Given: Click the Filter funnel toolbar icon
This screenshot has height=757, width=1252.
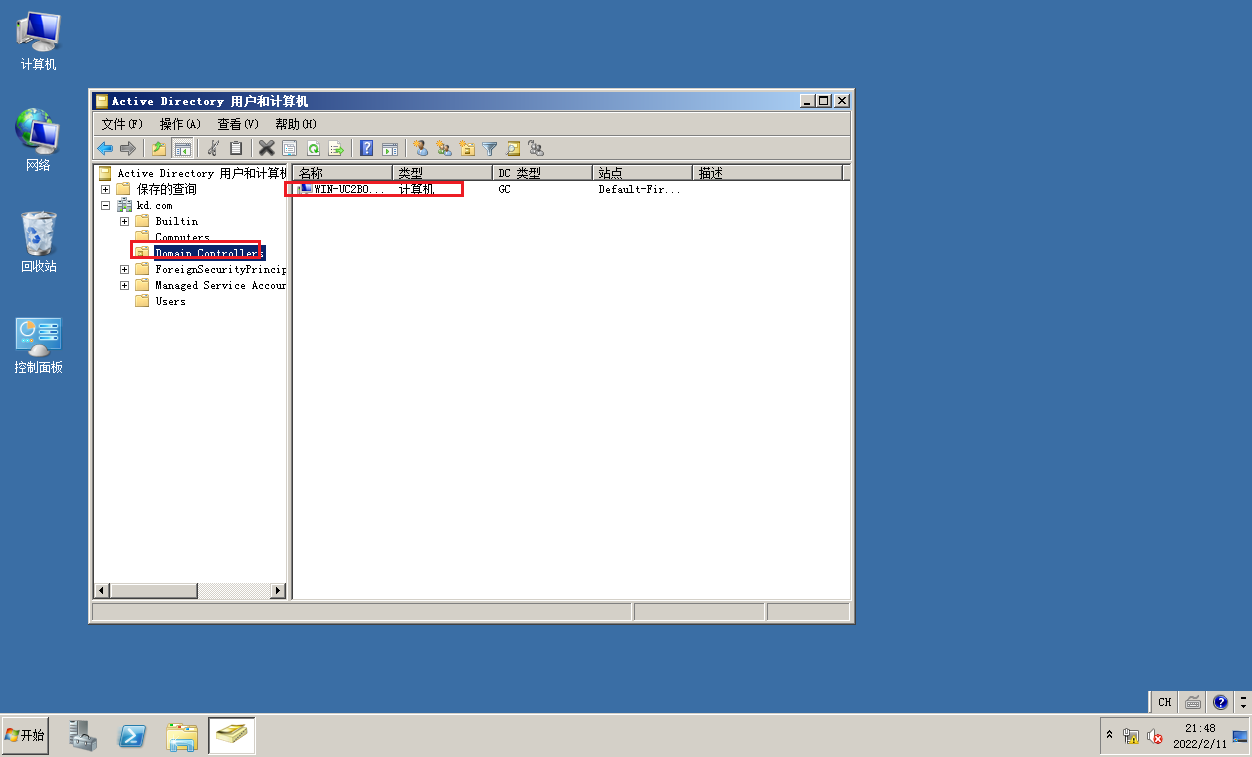Looking at the screenshot, I should (x=490, y=148).
